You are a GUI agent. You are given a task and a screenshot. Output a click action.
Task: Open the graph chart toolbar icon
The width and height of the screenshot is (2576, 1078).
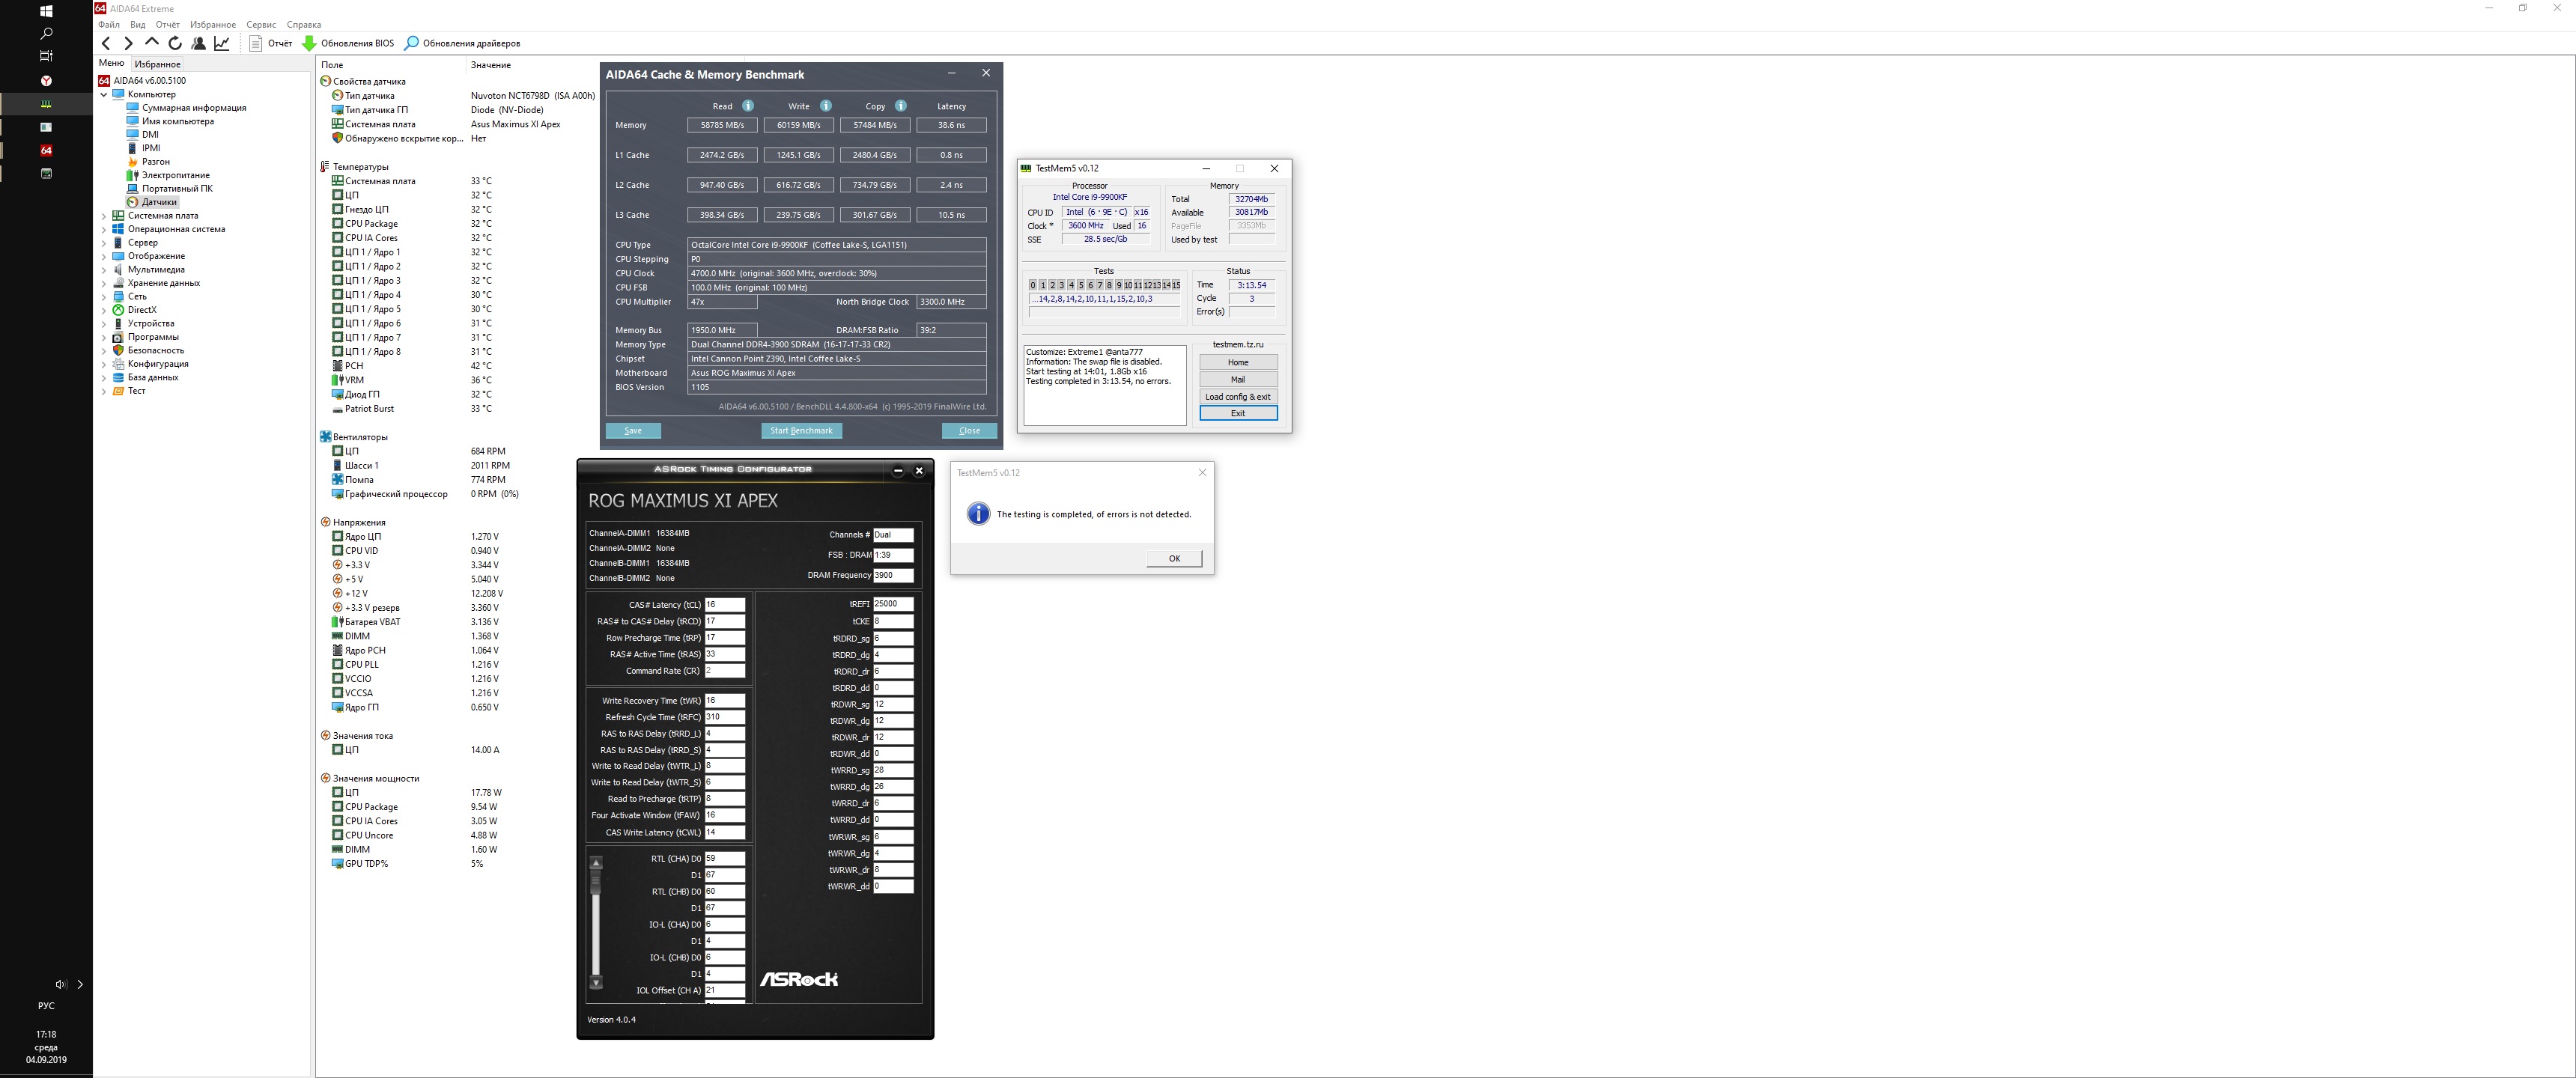coord(222,43)
